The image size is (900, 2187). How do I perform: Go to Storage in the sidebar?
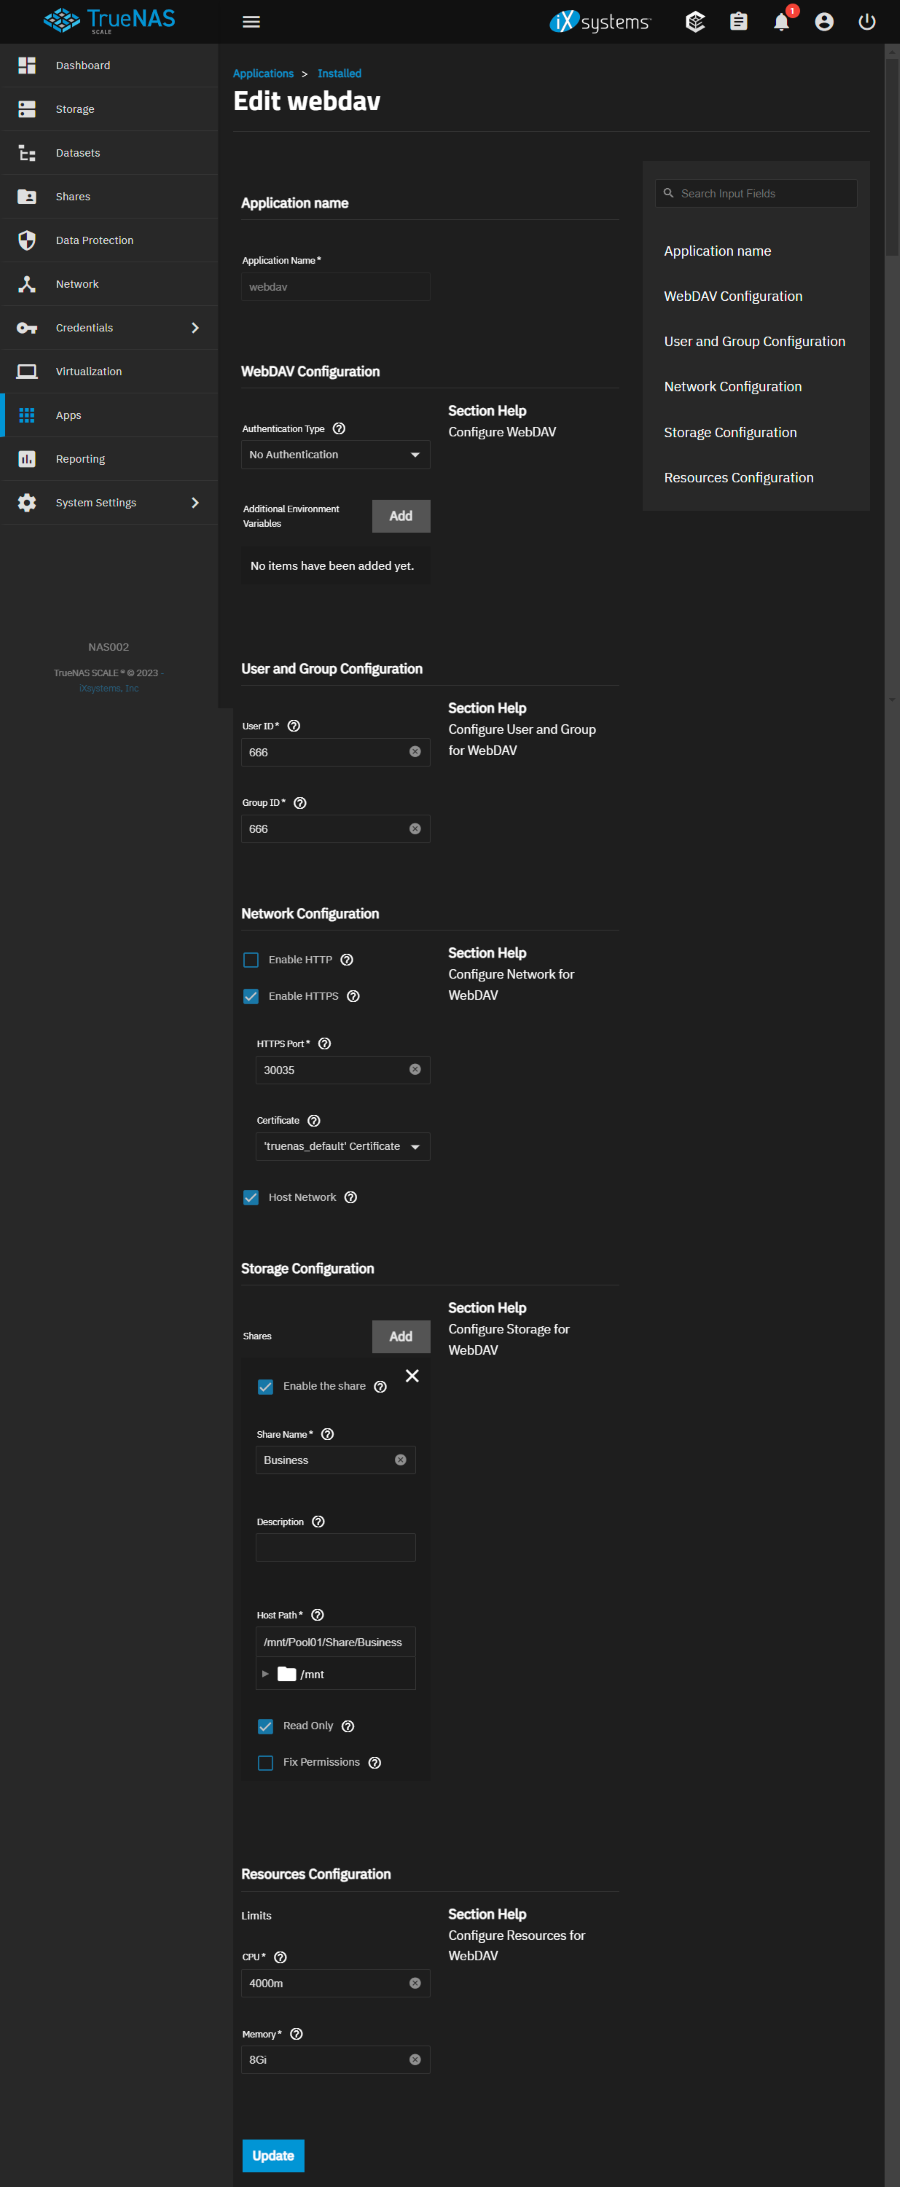point(75,109)
